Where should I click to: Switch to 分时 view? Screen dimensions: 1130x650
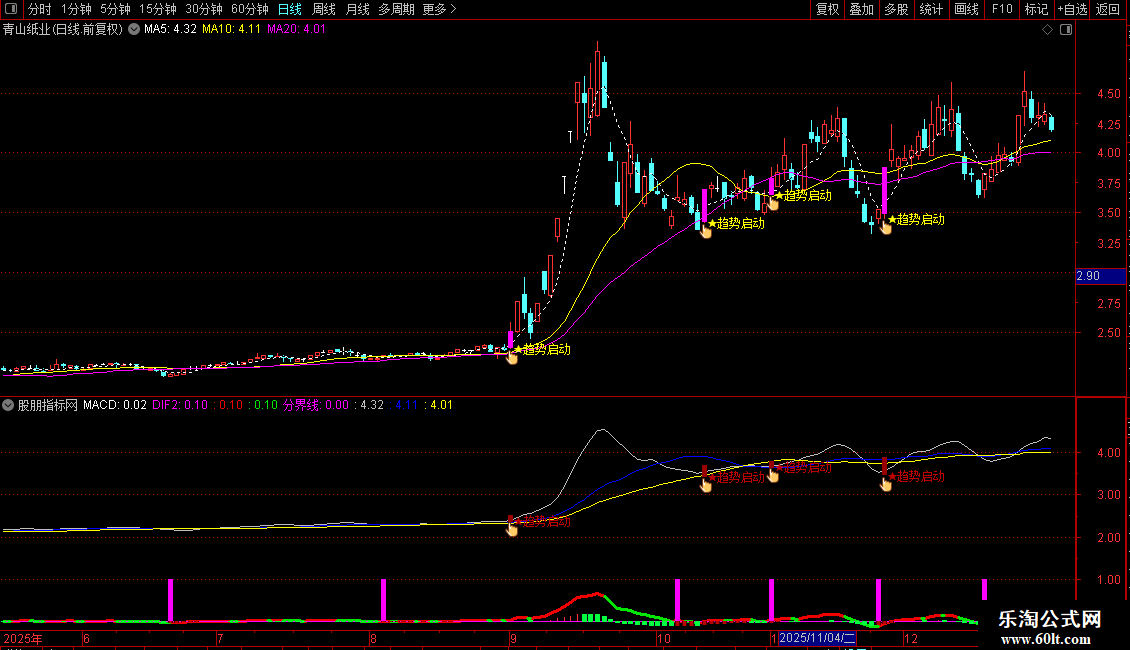tap(40, 9)
